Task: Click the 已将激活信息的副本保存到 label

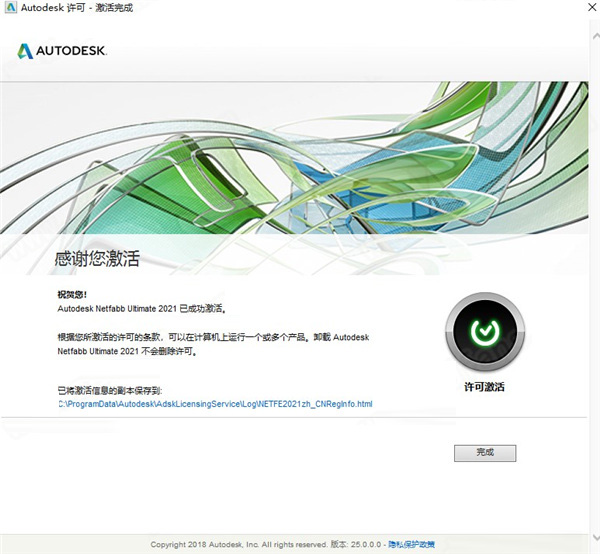Action: click(110, 391)
